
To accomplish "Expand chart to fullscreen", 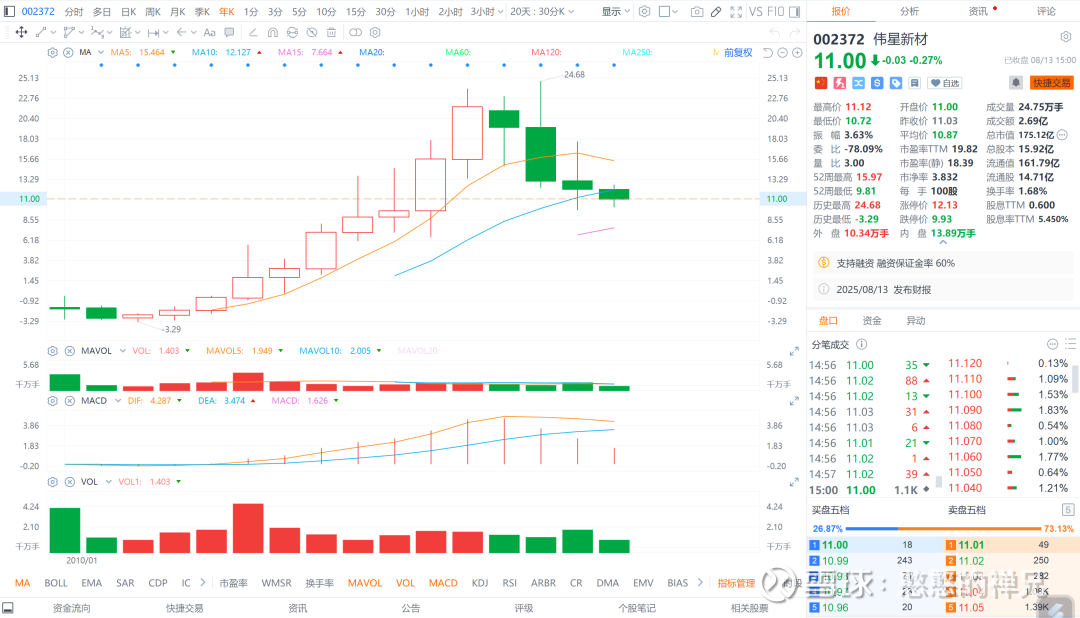I will (x=736, y=12).
